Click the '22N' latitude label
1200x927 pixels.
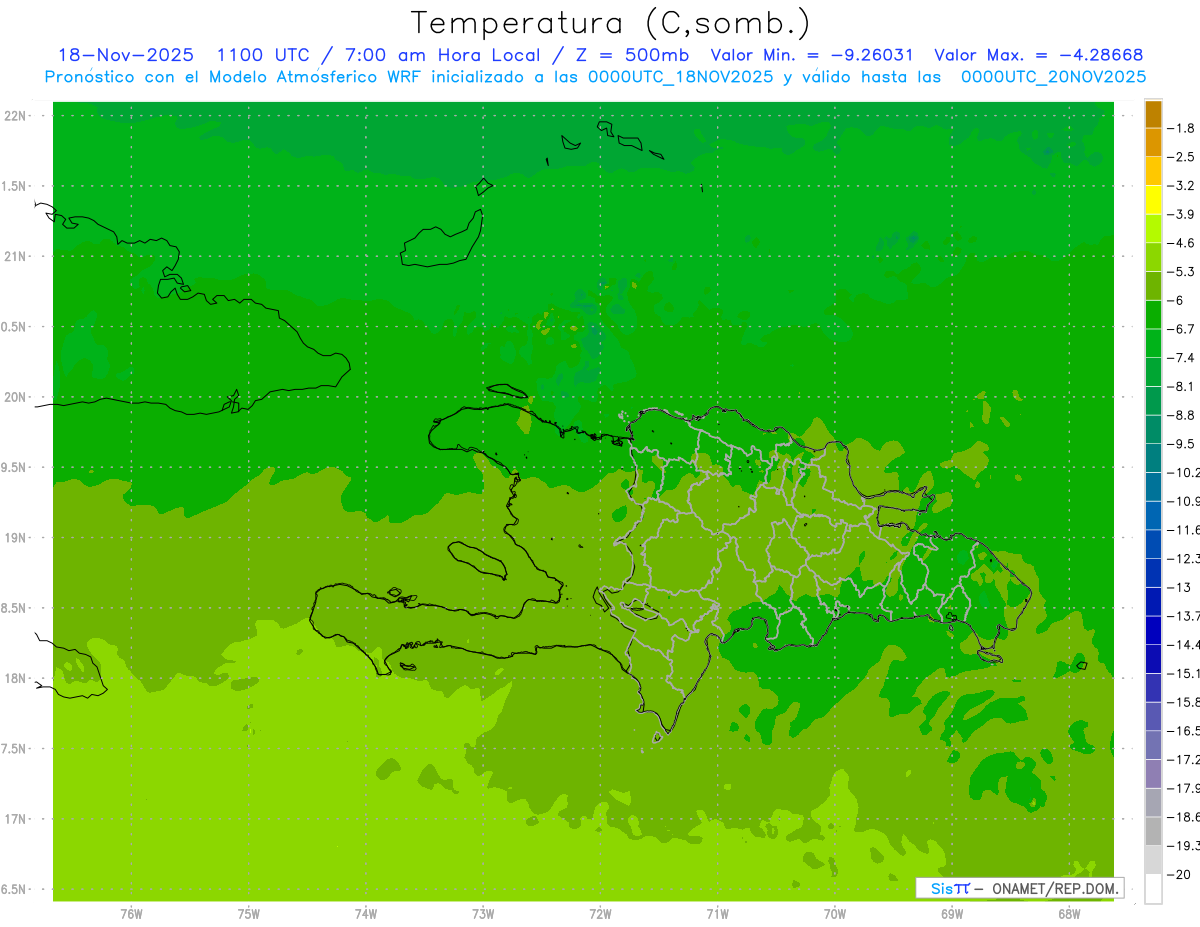pyautogui.click(x=15, y=116)
